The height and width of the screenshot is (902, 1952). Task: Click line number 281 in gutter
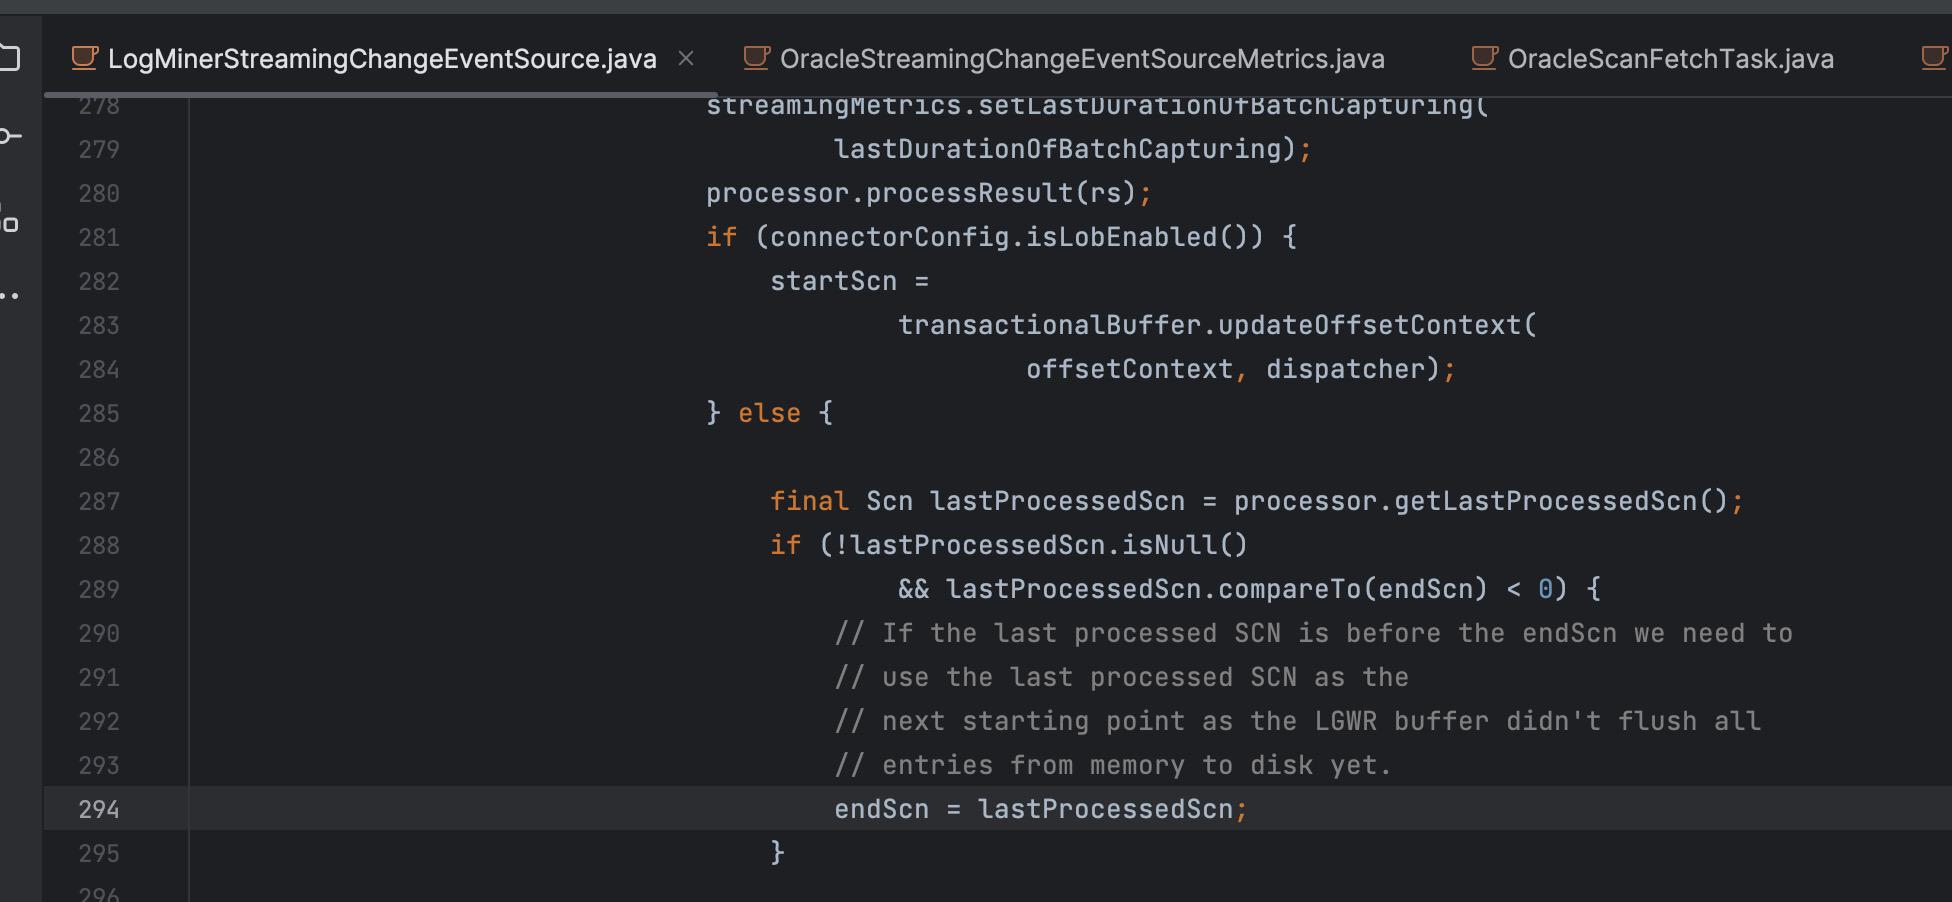[x=99, y=237]
